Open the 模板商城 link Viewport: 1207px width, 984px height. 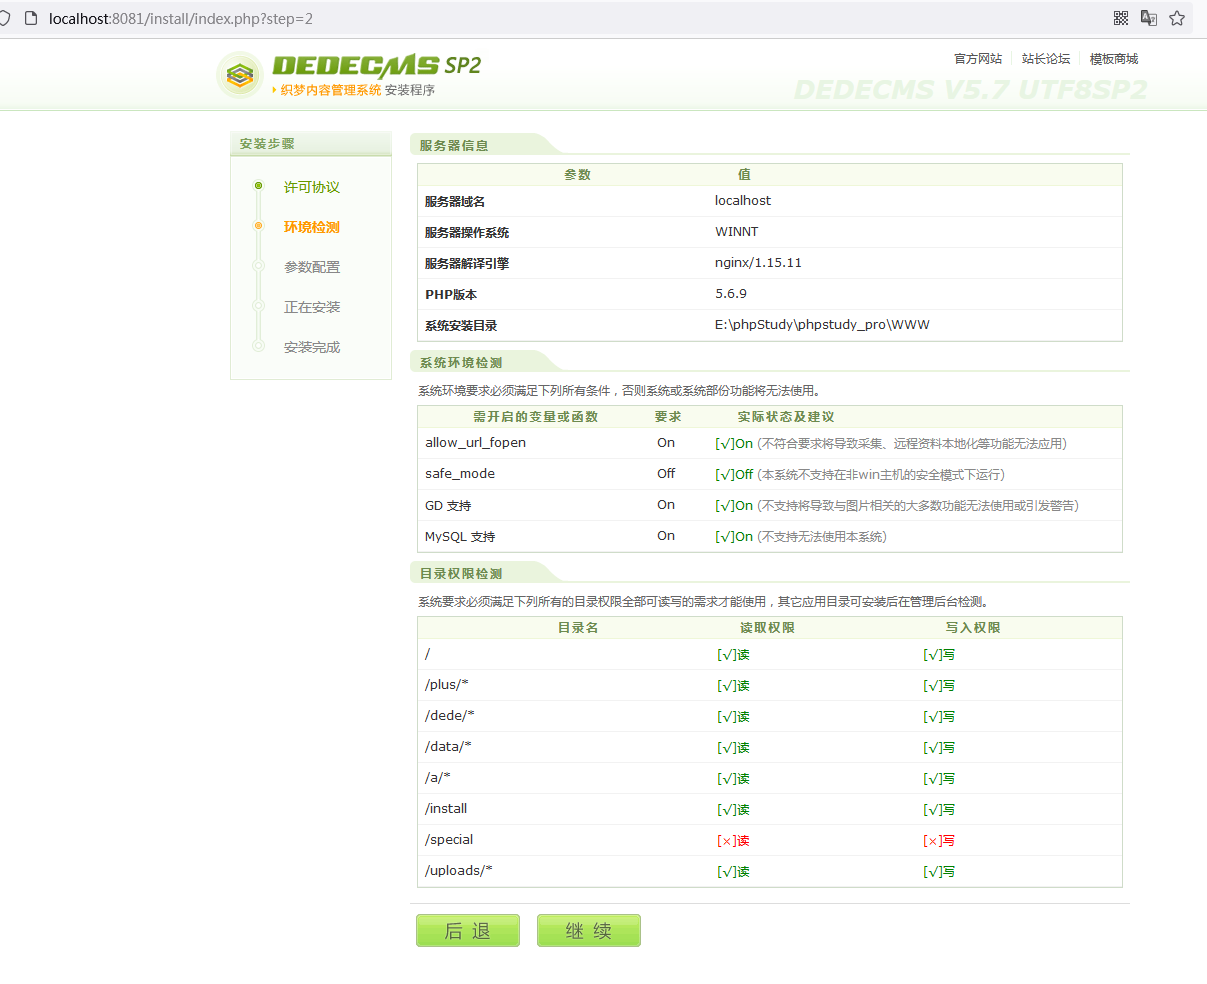coord(1114,59)
